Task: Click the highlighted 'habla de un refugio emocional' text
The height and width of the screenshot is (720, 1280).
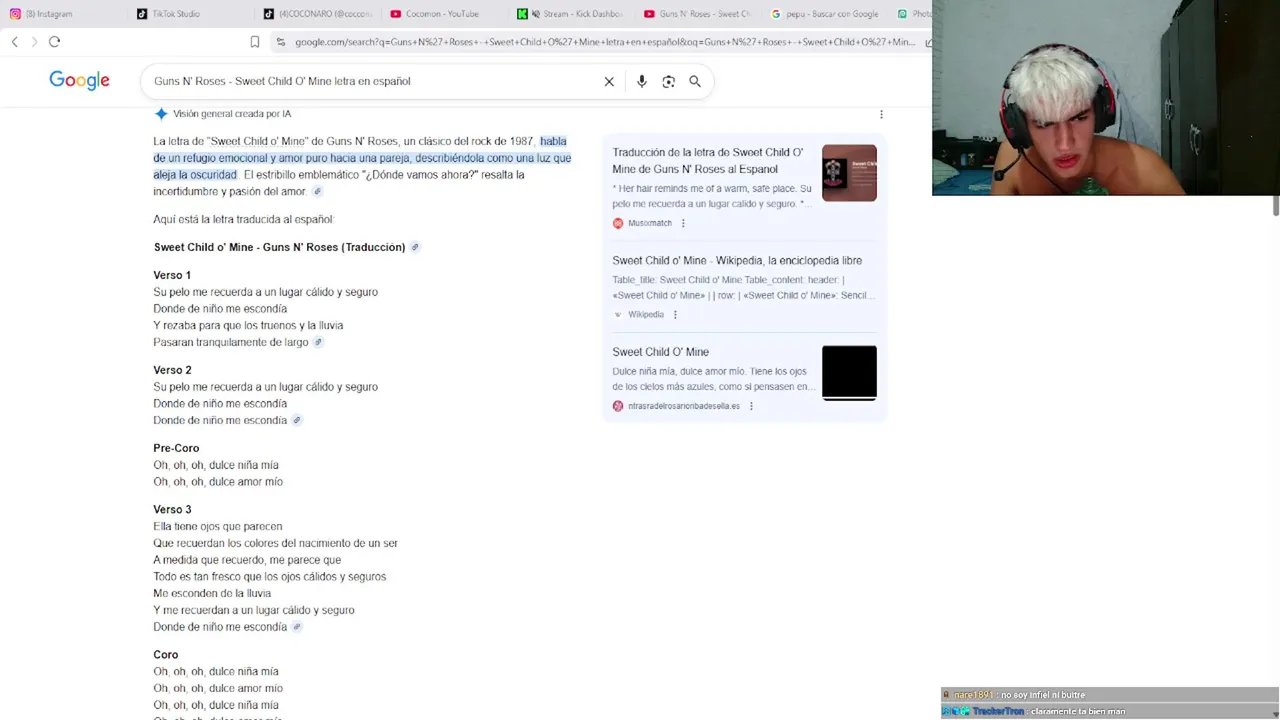Action: (362, 158)
